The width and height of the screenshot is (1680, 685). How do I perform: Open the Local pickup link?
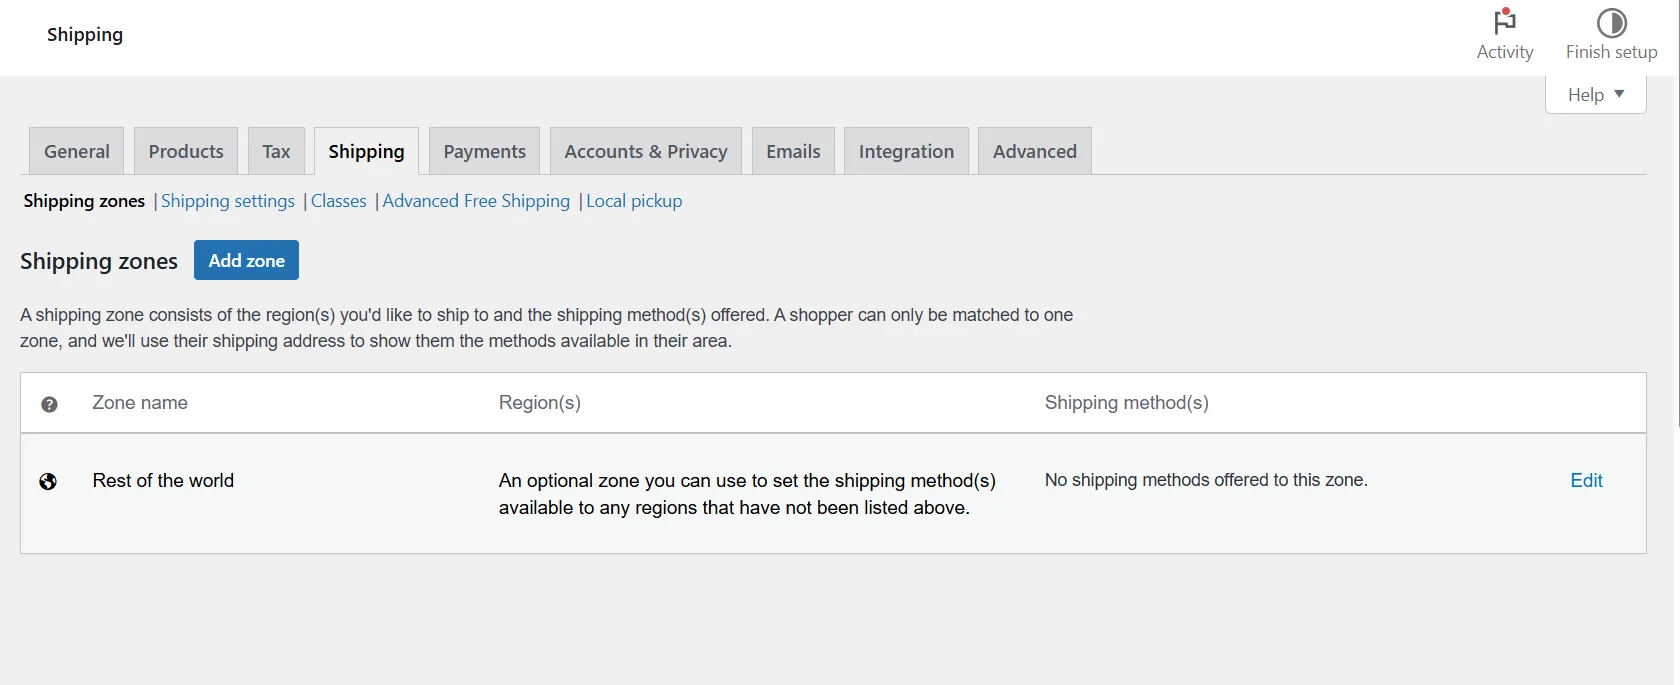(x=634, y=201)
